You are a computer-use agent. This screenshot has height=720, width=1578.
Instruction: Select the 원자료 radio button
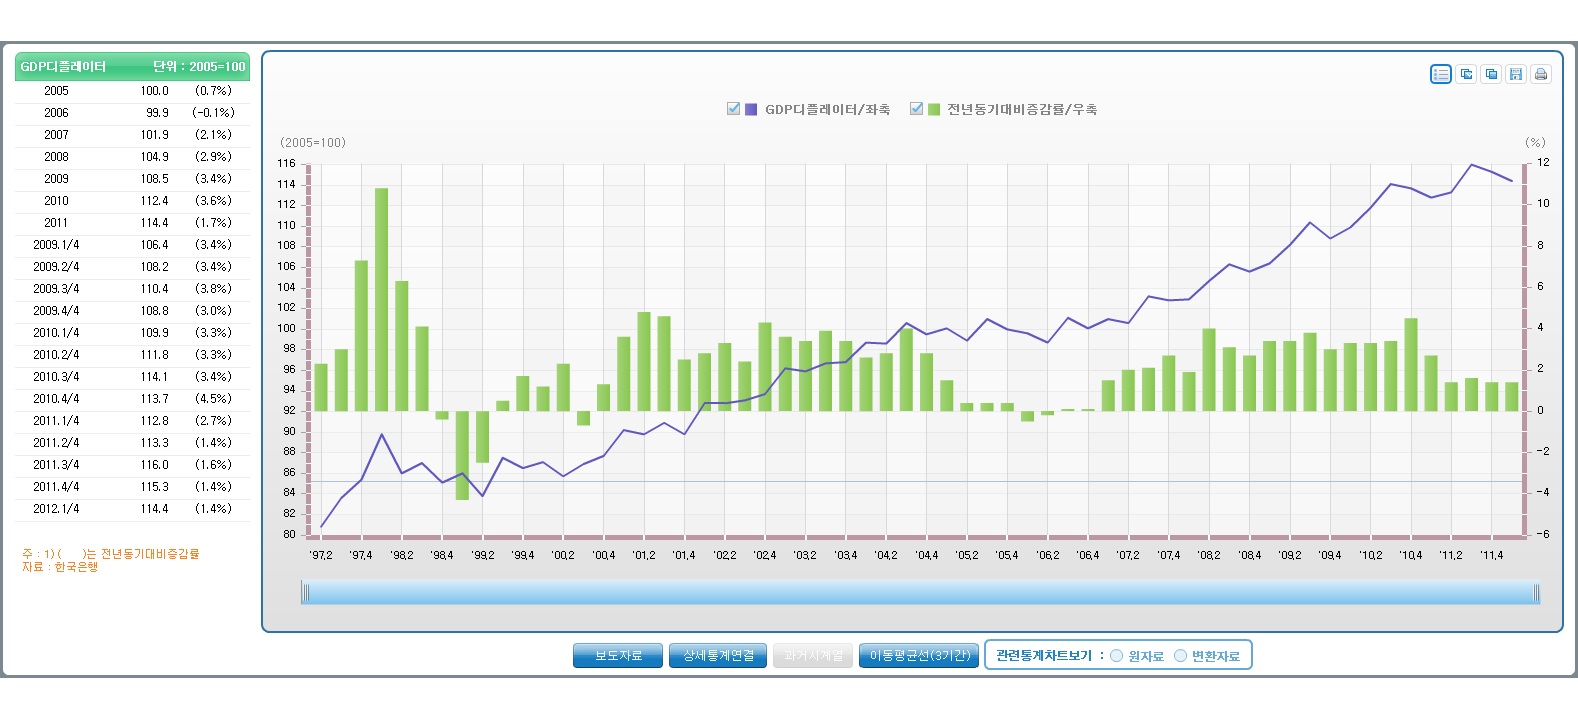click(1116, 656)
